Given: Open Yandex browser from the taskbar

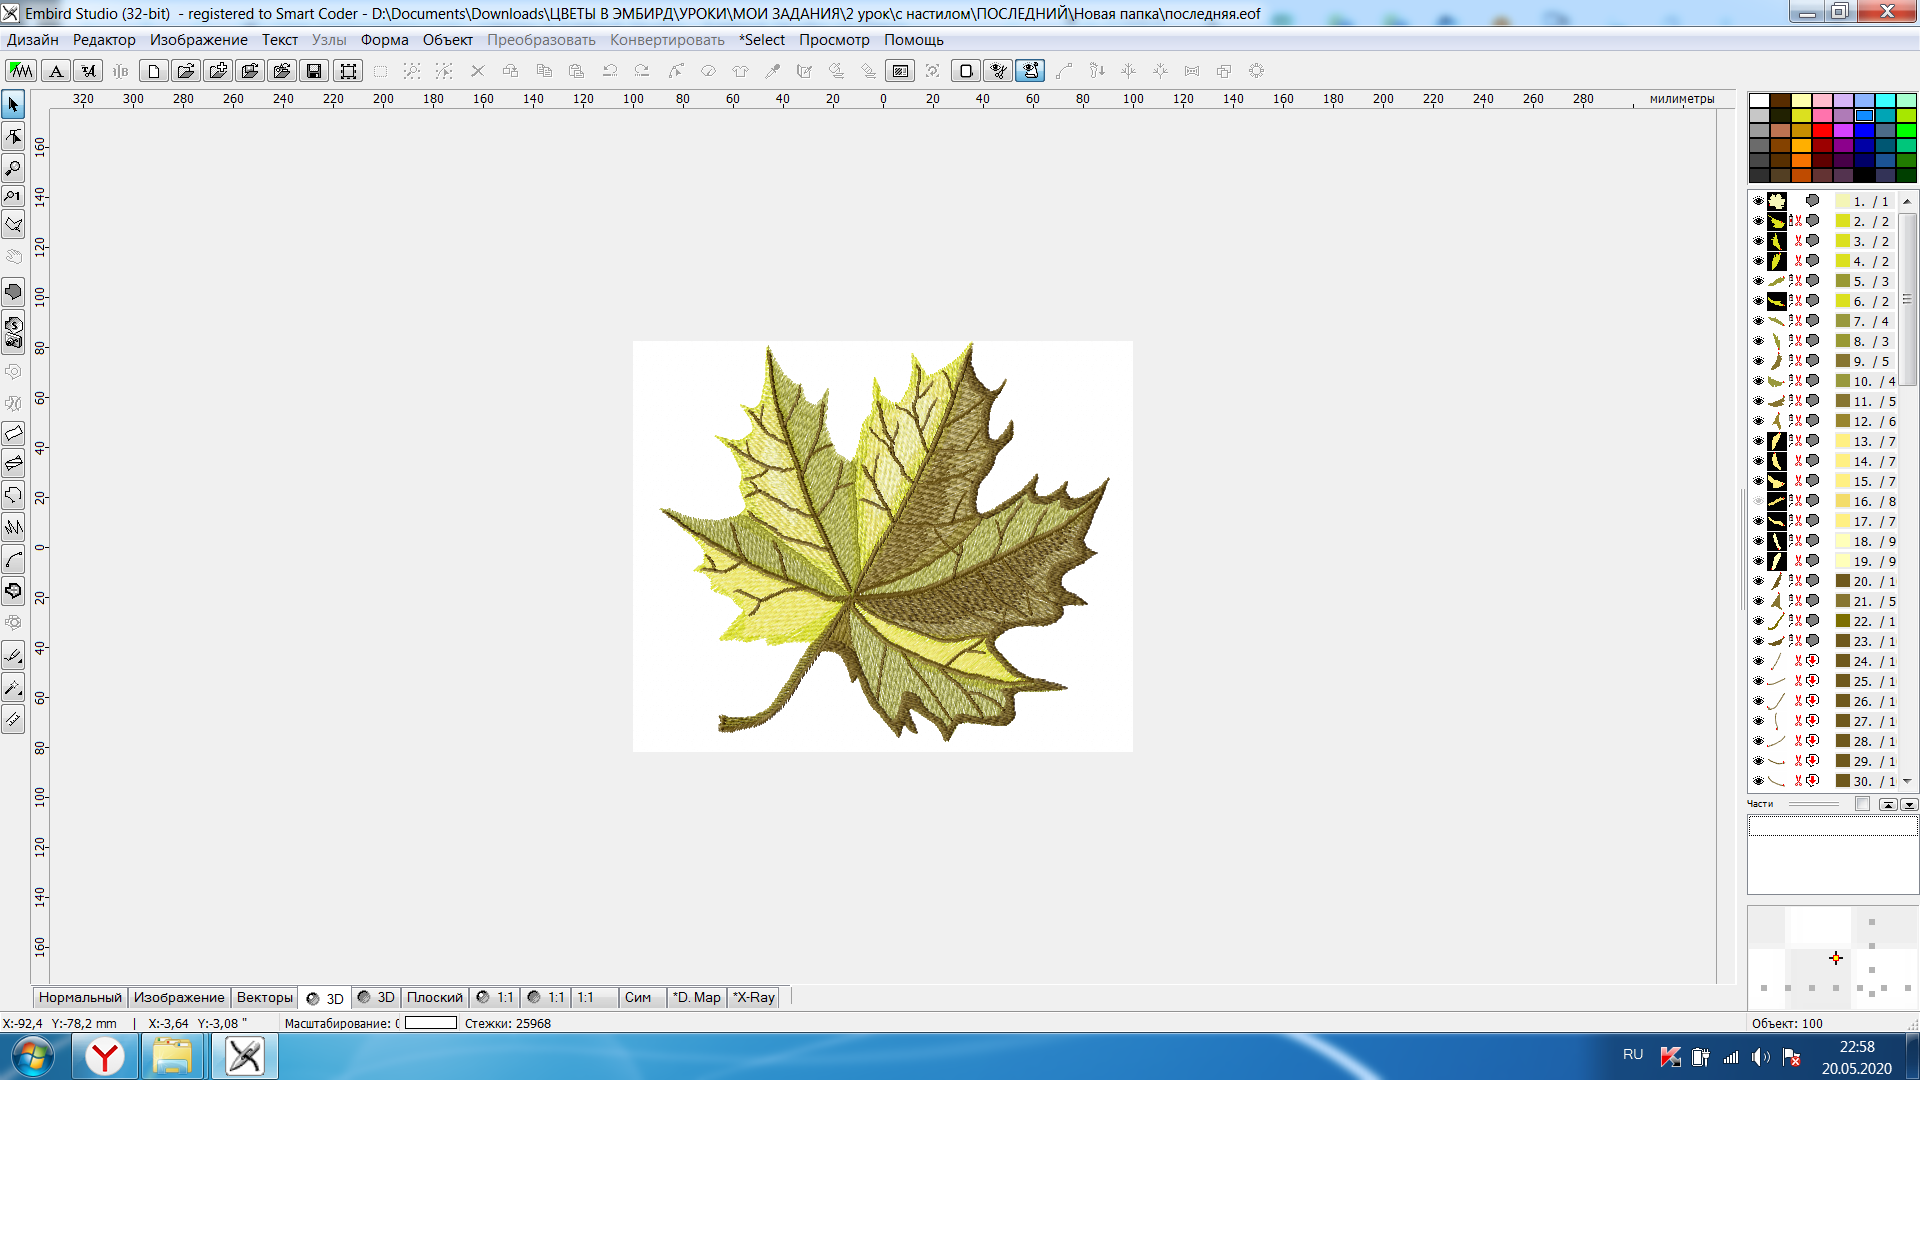Looking at the screenshot, I should pos(105,1056).
